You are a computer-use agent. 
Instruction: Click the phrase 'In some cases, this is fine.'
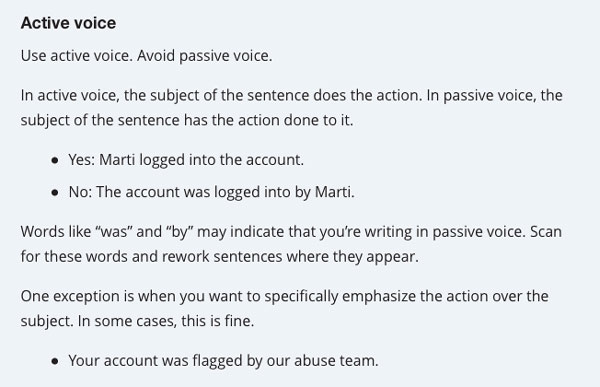click(166, 321)
